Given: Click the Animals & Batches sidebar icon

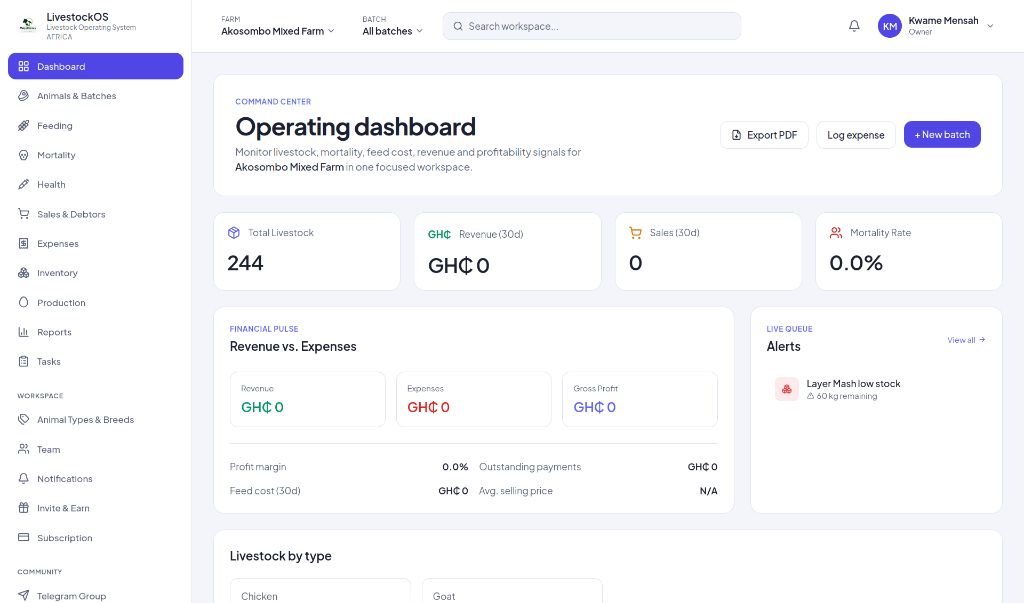Looking at the screenshot, I should click(24, 95).
